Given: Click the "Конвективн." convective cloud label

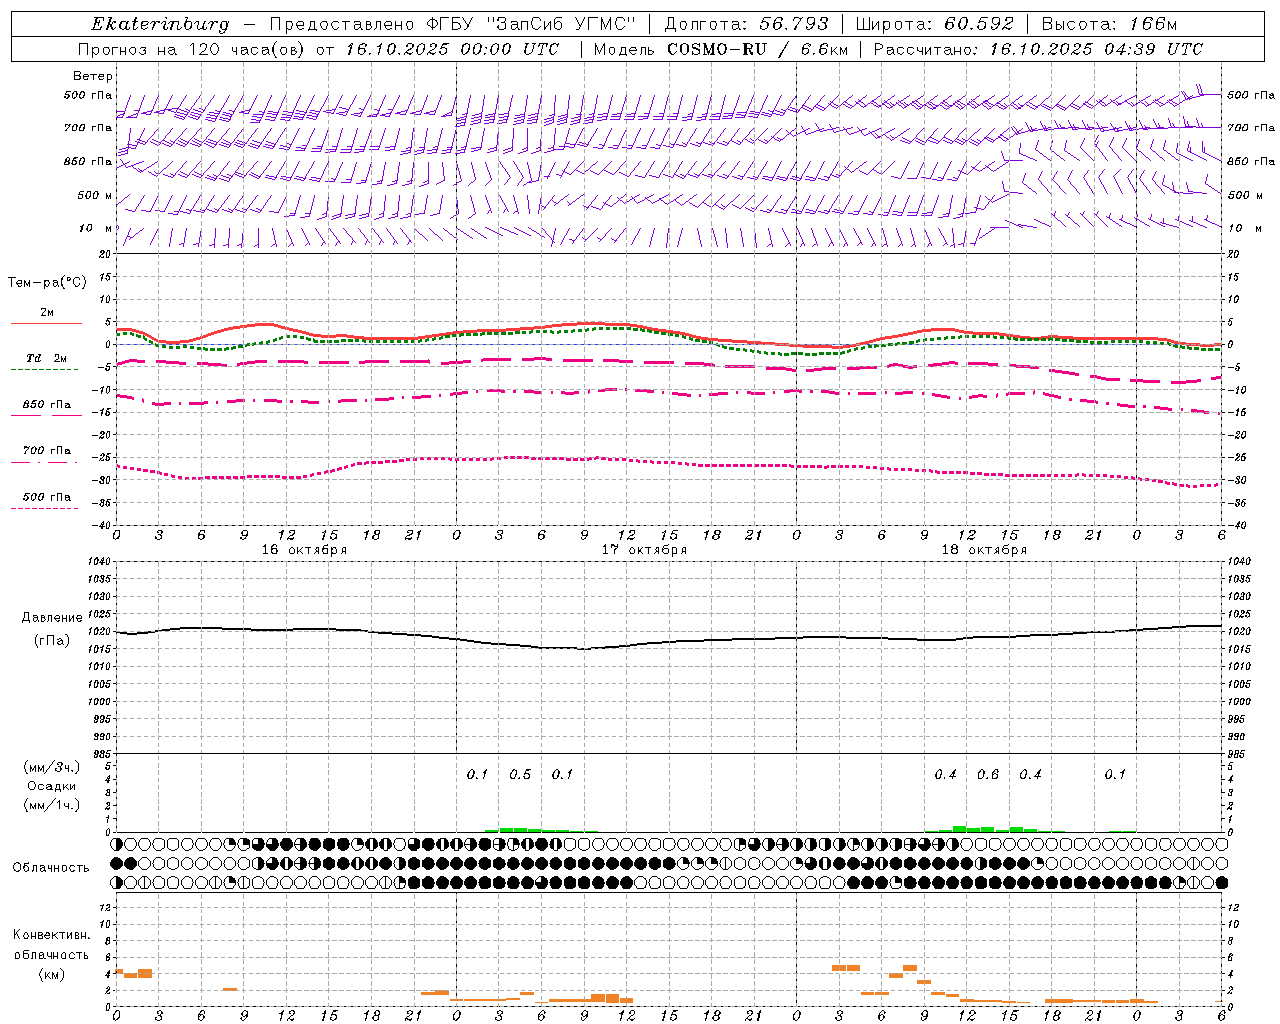Looking at the screenshot, I should [x=51, y=935].
